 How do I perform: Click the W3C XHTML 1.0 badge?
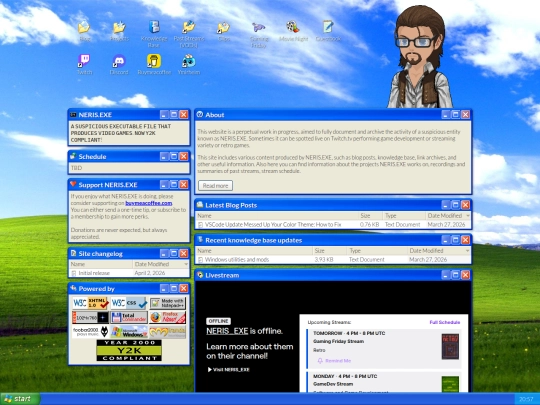[91, 303]
